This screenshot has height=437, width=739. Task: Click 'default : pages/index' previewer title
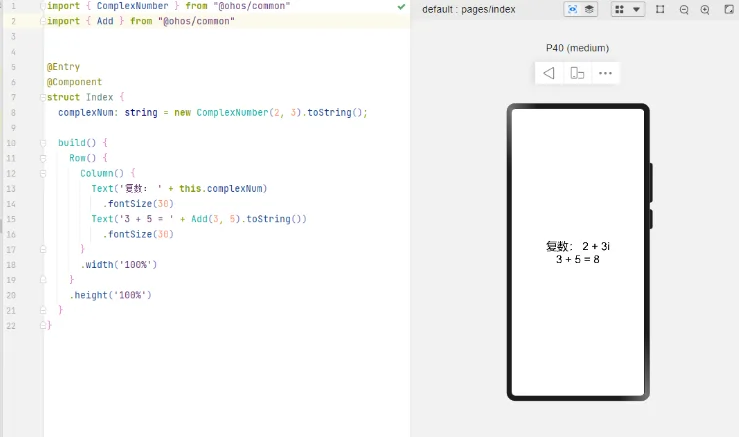pos(468,9)
